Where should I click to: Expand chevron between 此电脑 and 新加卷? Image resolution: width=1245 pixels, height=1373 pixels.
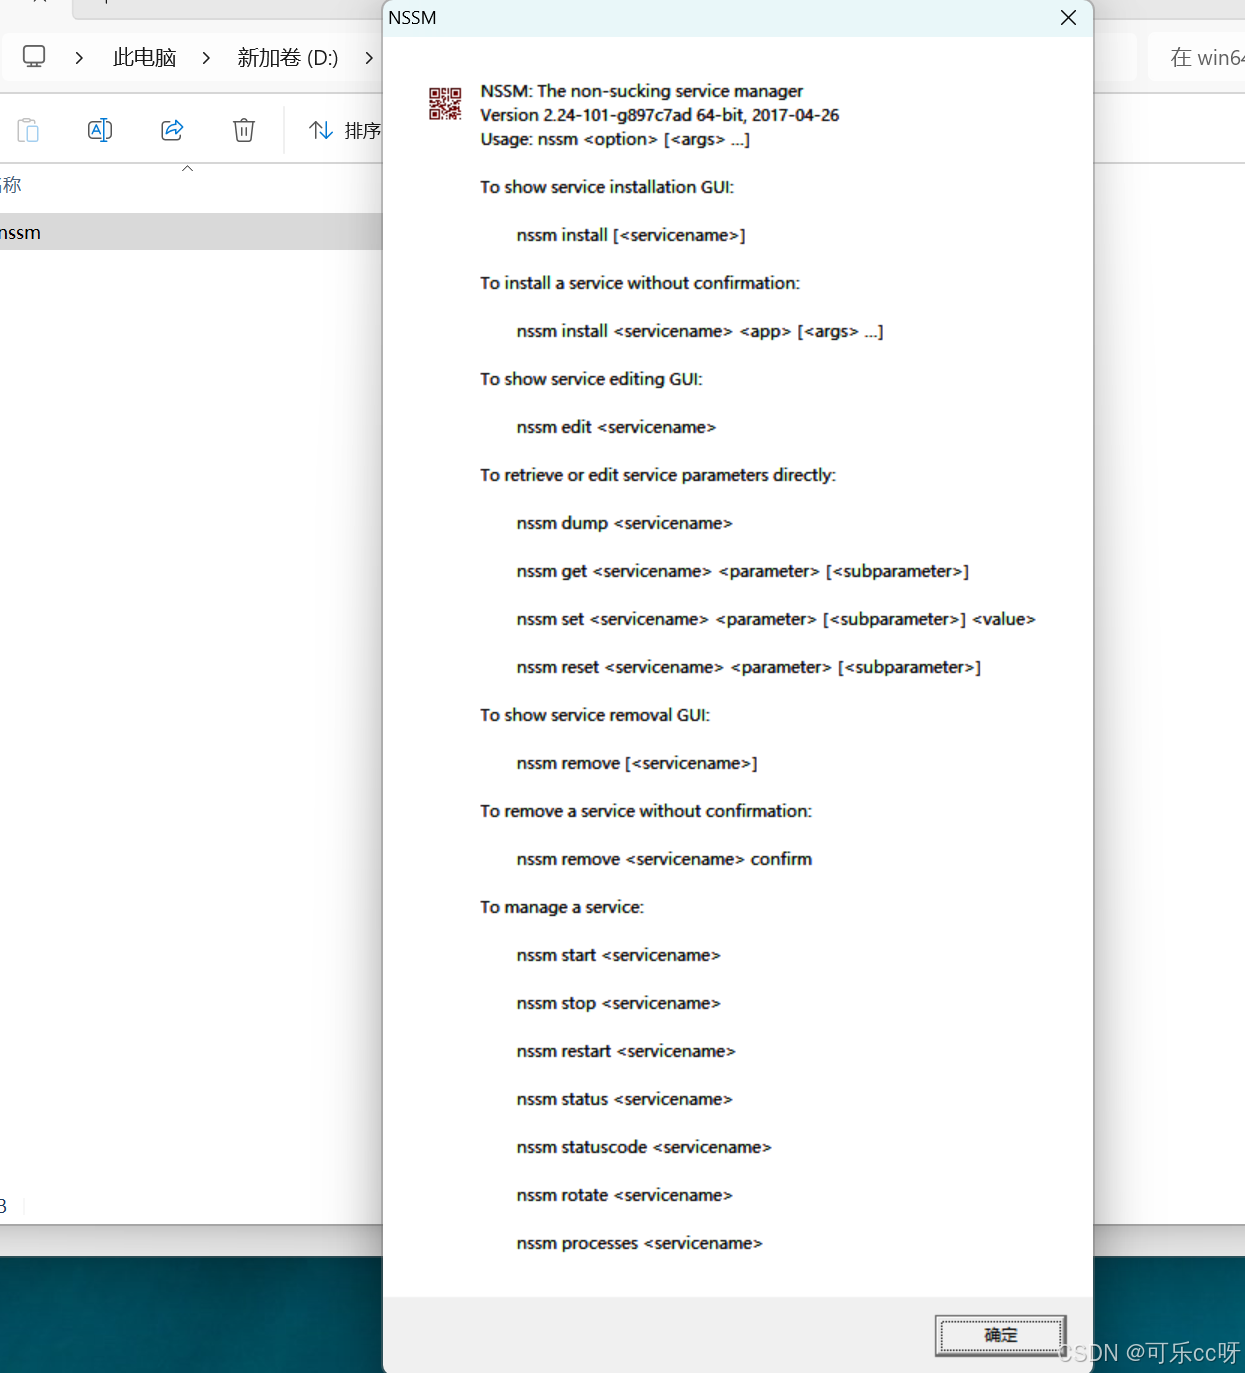pyautogui.click(x=206, y=58)
